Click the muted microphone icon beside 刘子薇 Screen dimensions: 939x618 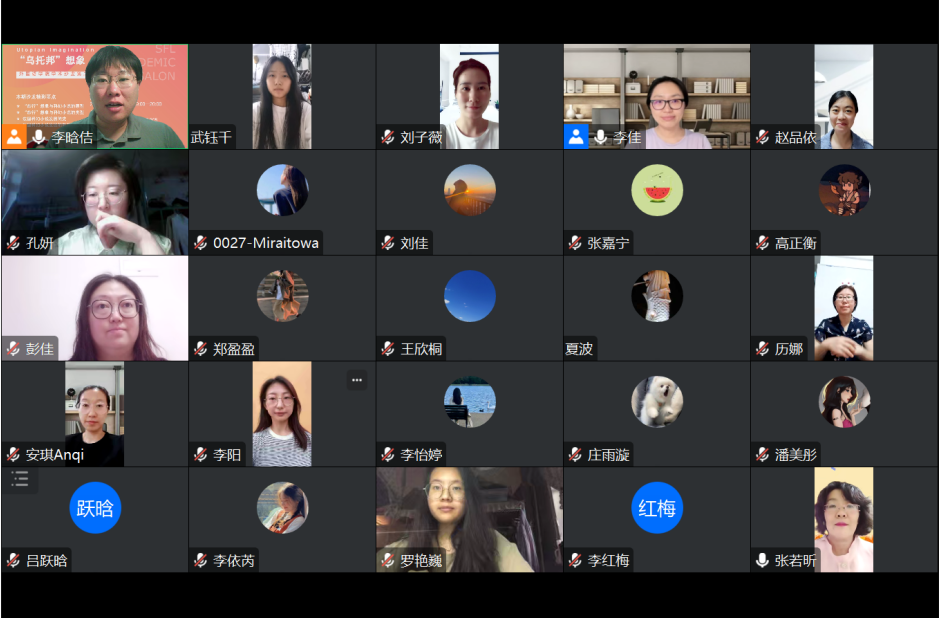pyautogui.click(x=388, y=137)
